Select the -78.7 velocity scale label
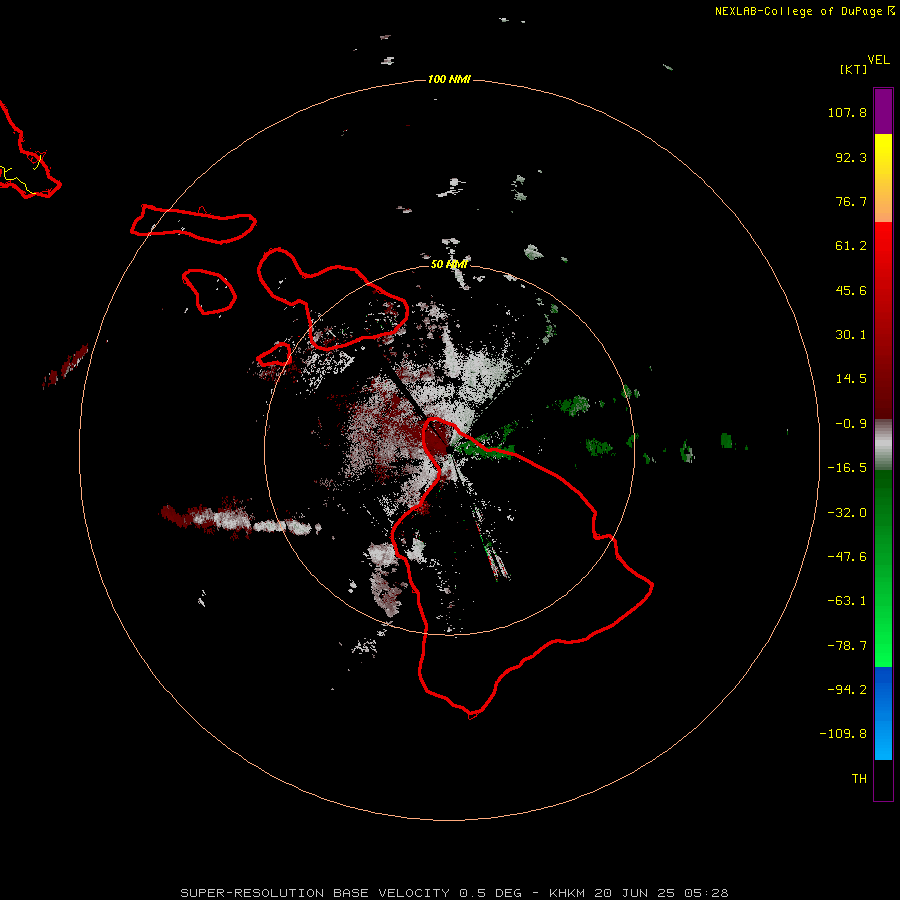Screen dimensions: 900x900 (x=847, y=646)
